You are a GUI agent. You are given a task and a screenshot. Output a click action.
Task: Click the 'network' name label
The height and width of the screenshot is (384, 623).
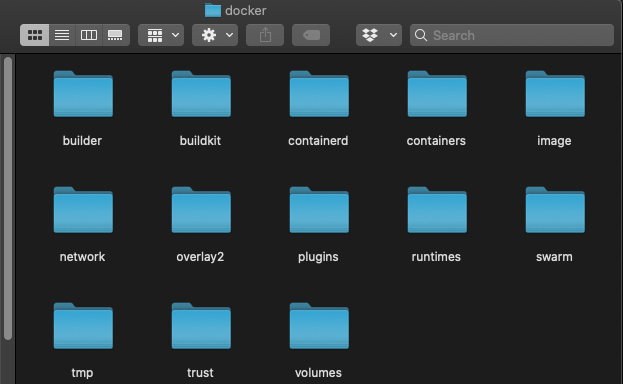click(82, 257)
